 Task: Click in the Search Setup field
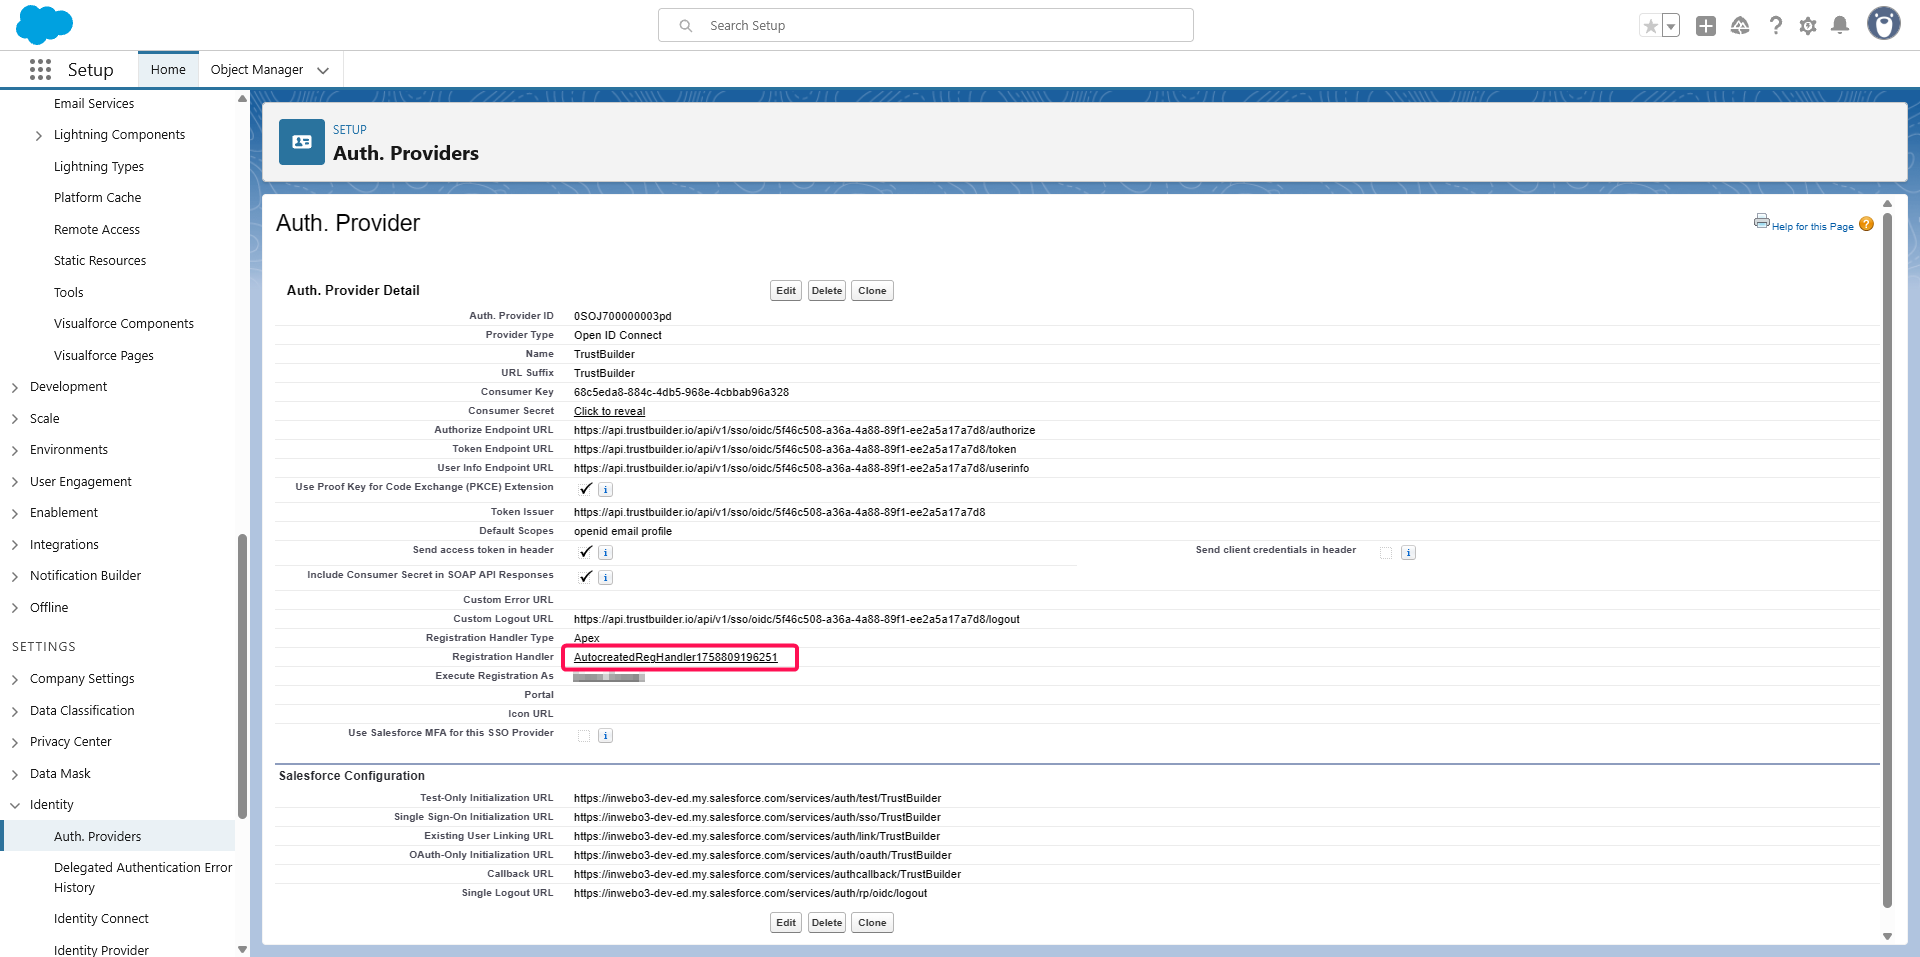pos(925,26)
